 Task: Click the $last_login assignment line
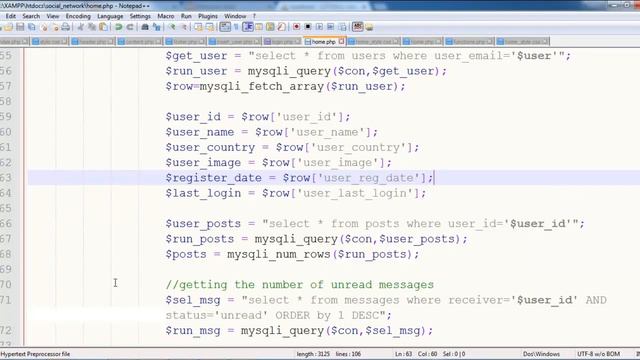click(x=296, y=193)
